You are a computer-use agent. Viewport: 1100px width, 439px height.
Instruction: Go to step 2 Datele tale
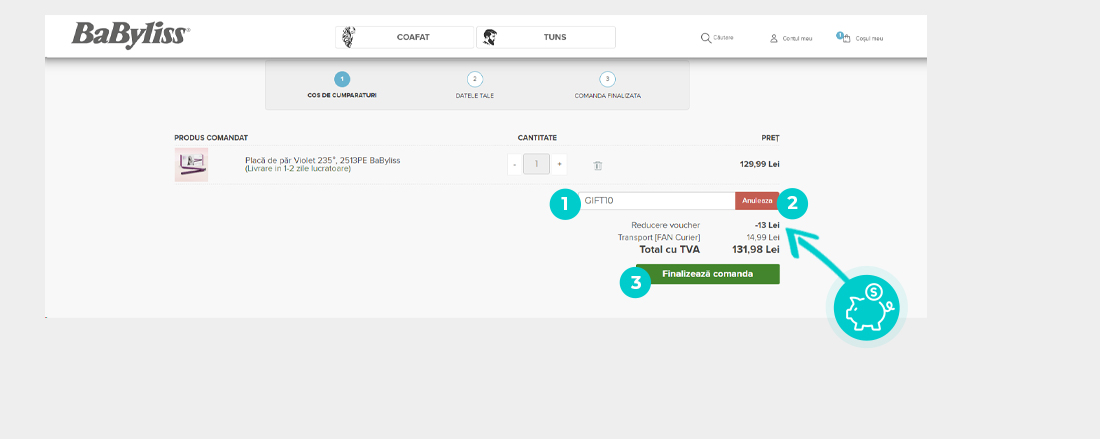475,79
